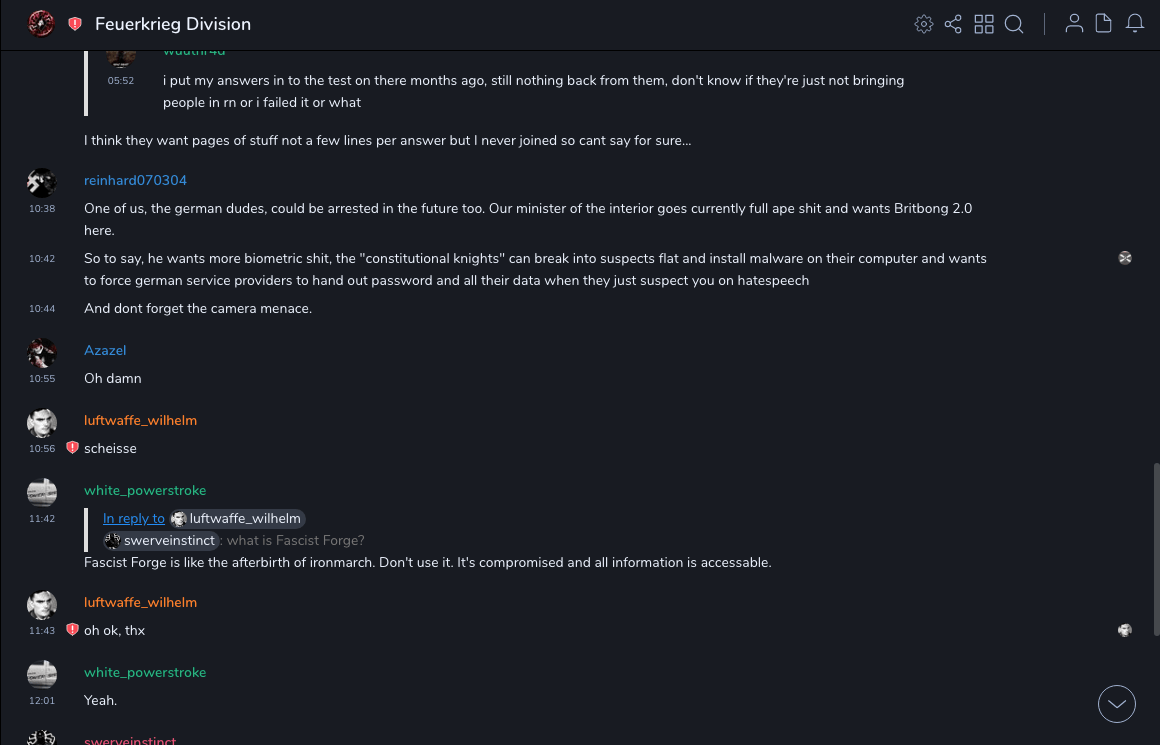Click the reinhard070304 username
Image resolution: width=1160 pixels, height=745 pixels.
[x=135, y=180]
